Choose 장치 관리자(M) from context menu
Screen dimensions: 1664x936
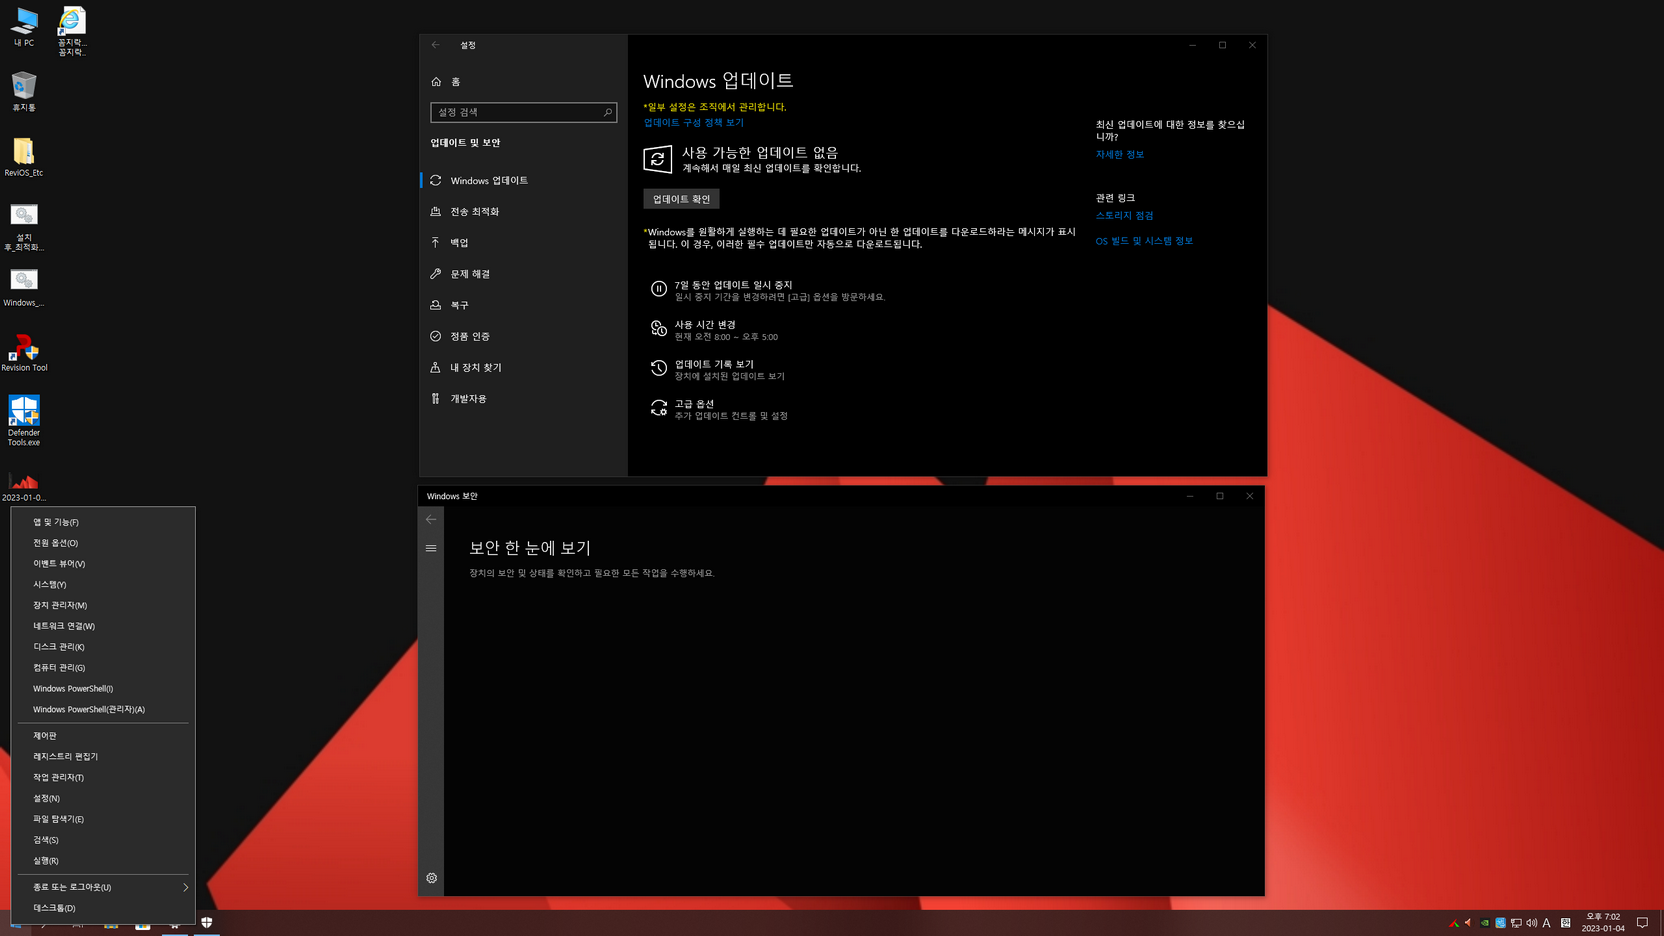[x=103, y=605]
